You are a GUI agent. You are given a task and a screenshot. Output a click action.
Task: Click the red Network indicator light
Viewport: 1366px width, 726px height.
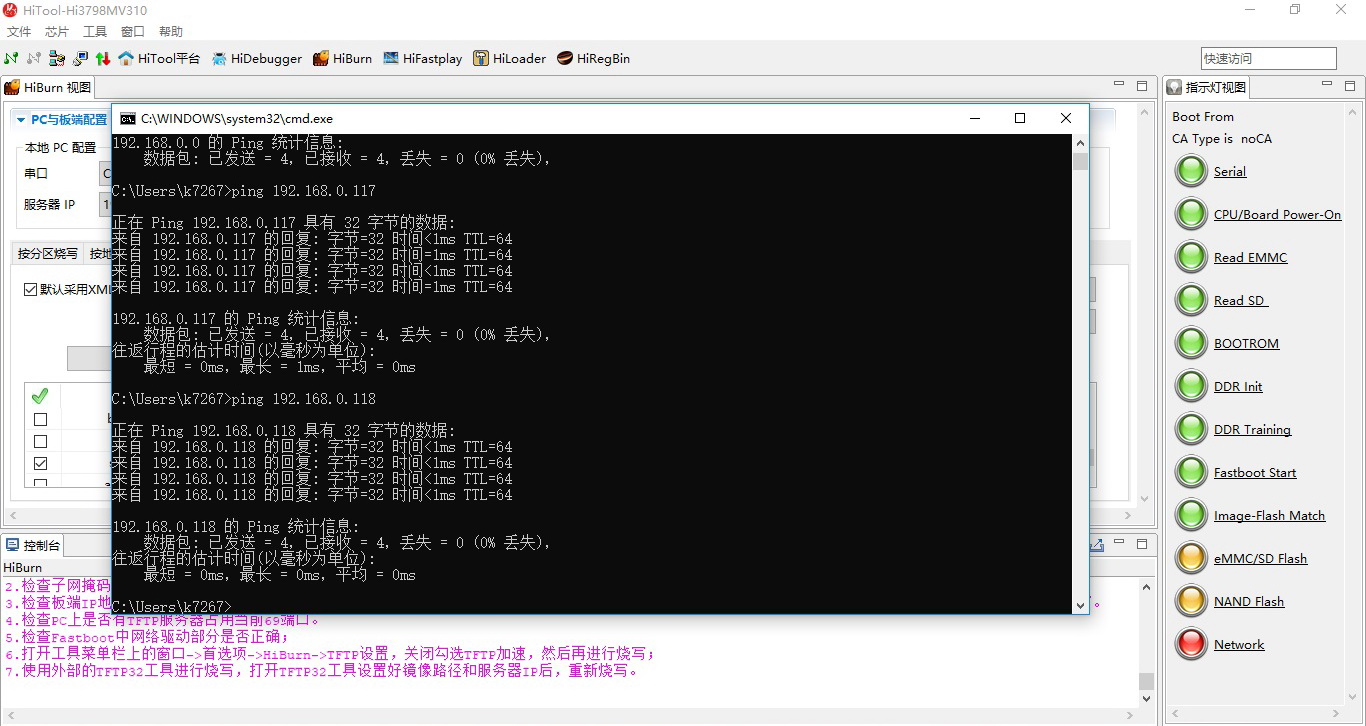pos(1191,645)
